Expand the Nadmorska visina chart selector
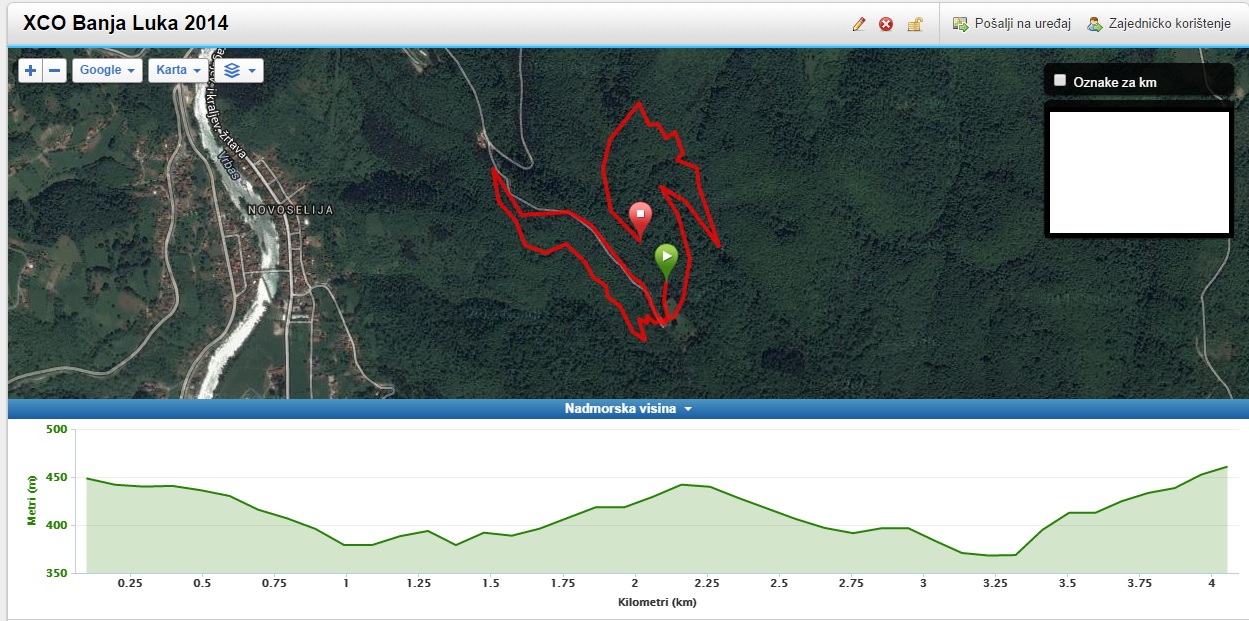Viewport: 1249px width, 621px height. [x=628, y=408]
